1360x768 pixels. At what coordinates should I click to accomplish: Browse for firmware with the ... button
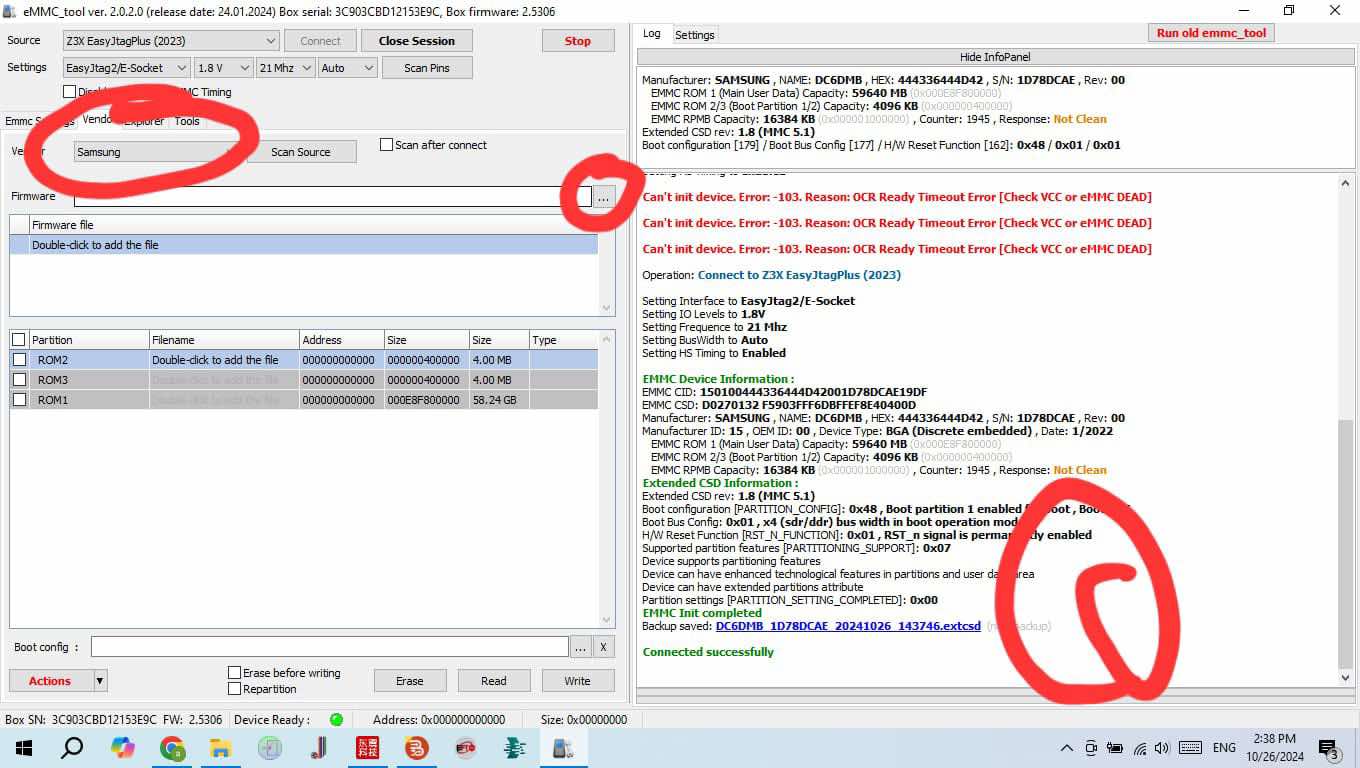pyautogui.click(x=603, y=198)
